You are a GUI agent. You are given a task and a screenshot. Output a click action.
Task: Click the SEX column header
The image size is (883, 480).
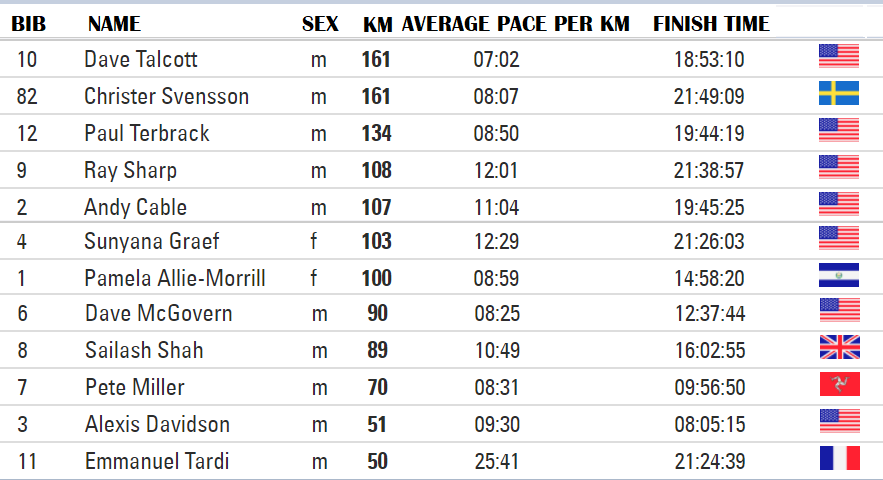320,24
